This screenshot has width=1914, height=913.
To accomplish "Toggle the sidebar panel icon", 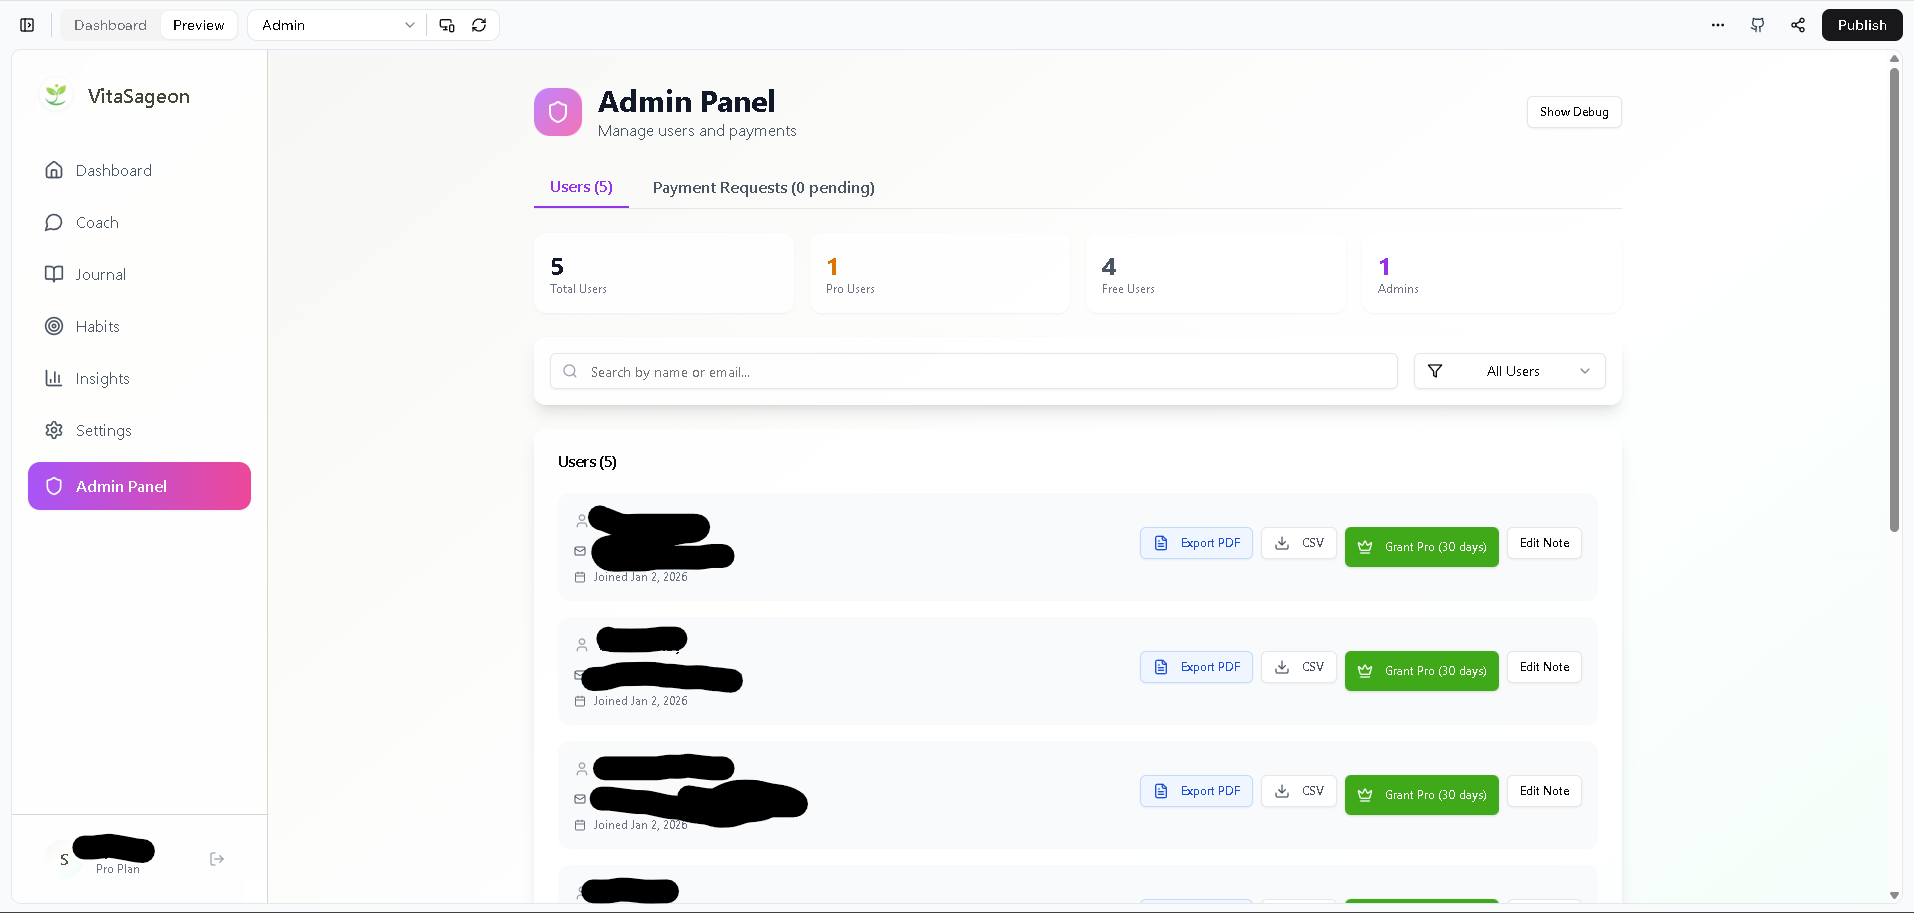I will pyautogui.click(x=27, y=25).
